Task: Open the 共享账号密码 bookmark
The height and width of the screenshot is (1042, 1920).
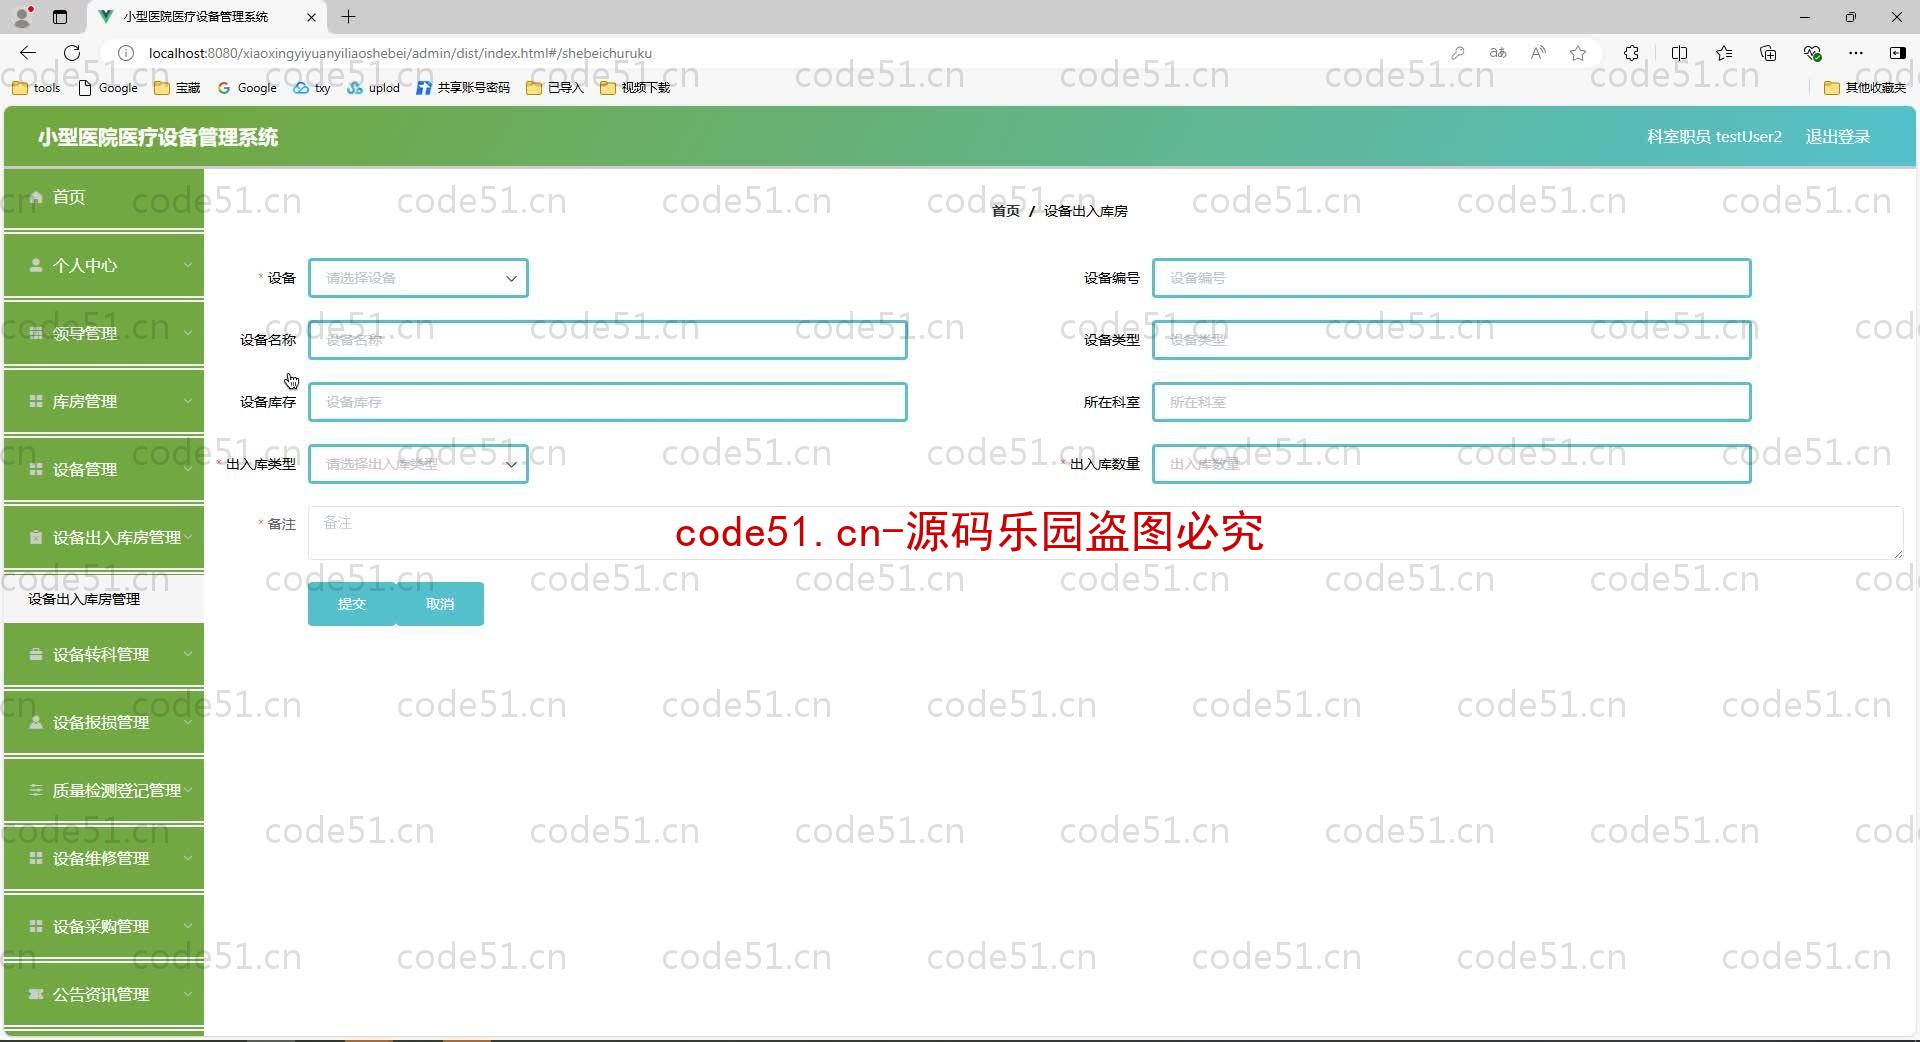Action: coord(463,88)
